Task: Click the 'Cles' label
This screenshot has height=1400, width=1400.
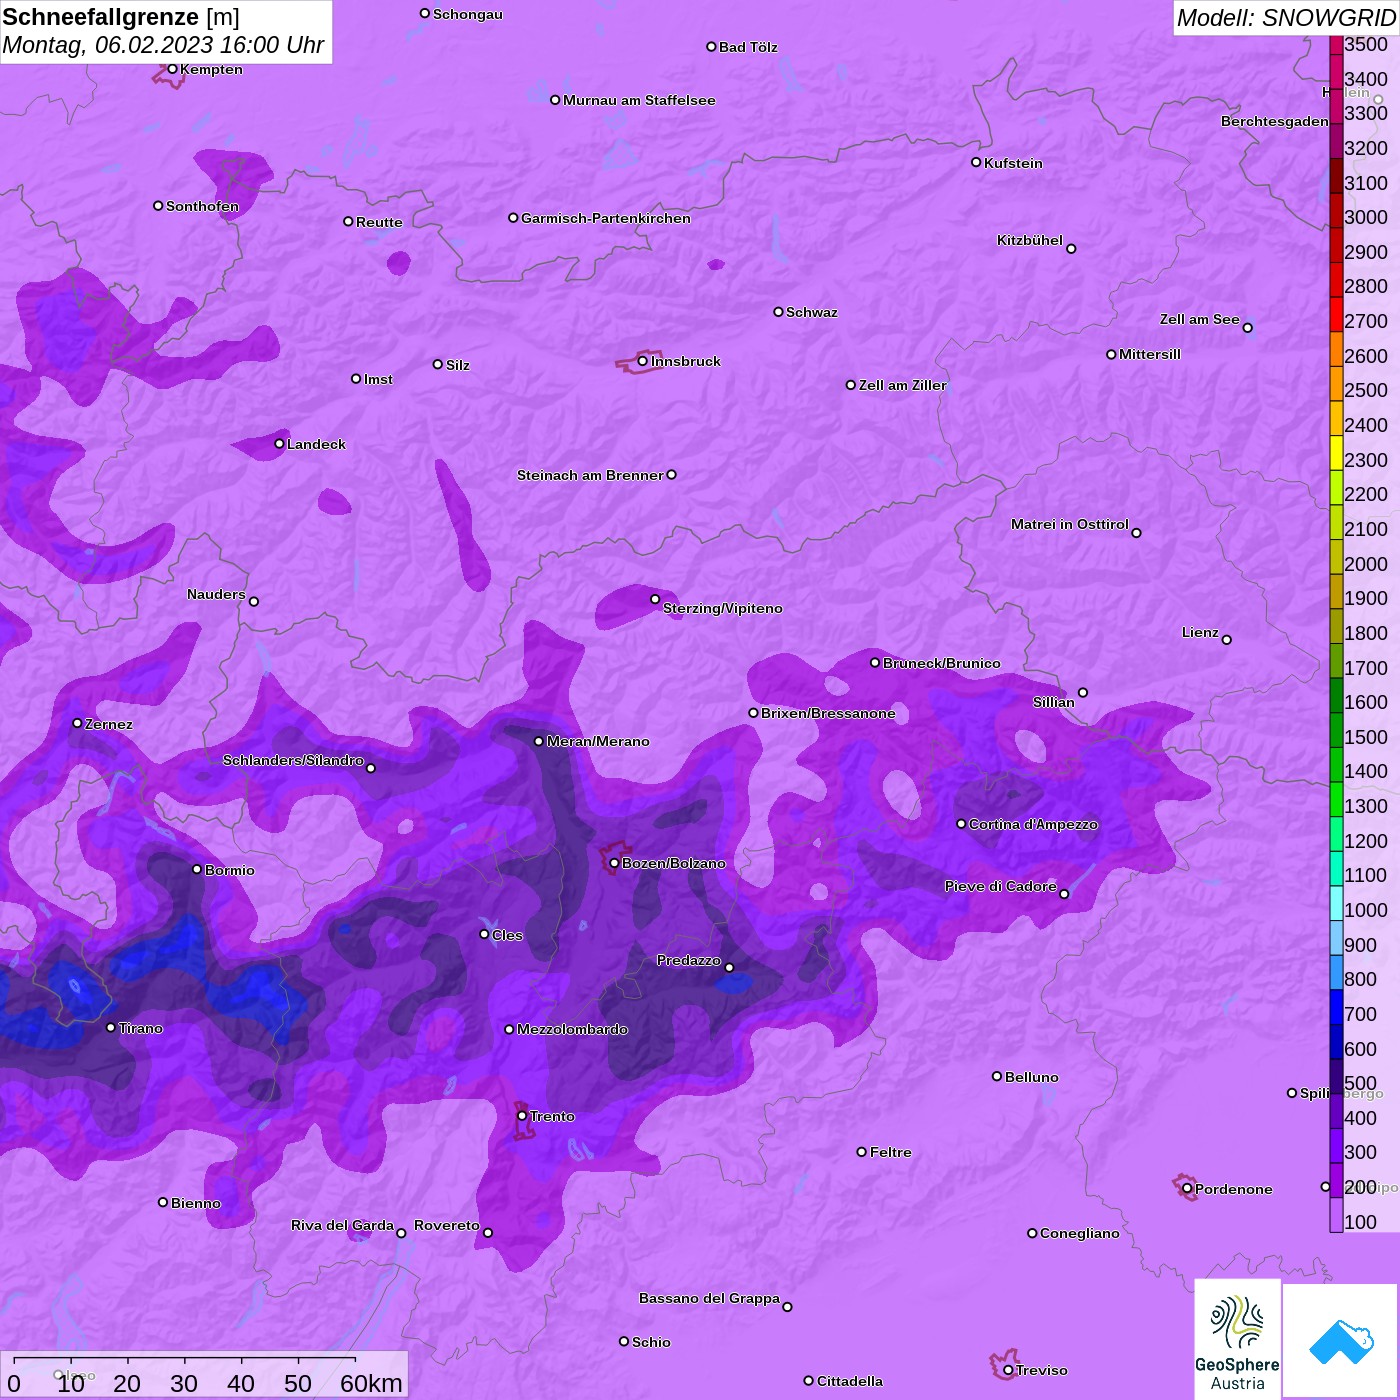Action: point(507,935)
